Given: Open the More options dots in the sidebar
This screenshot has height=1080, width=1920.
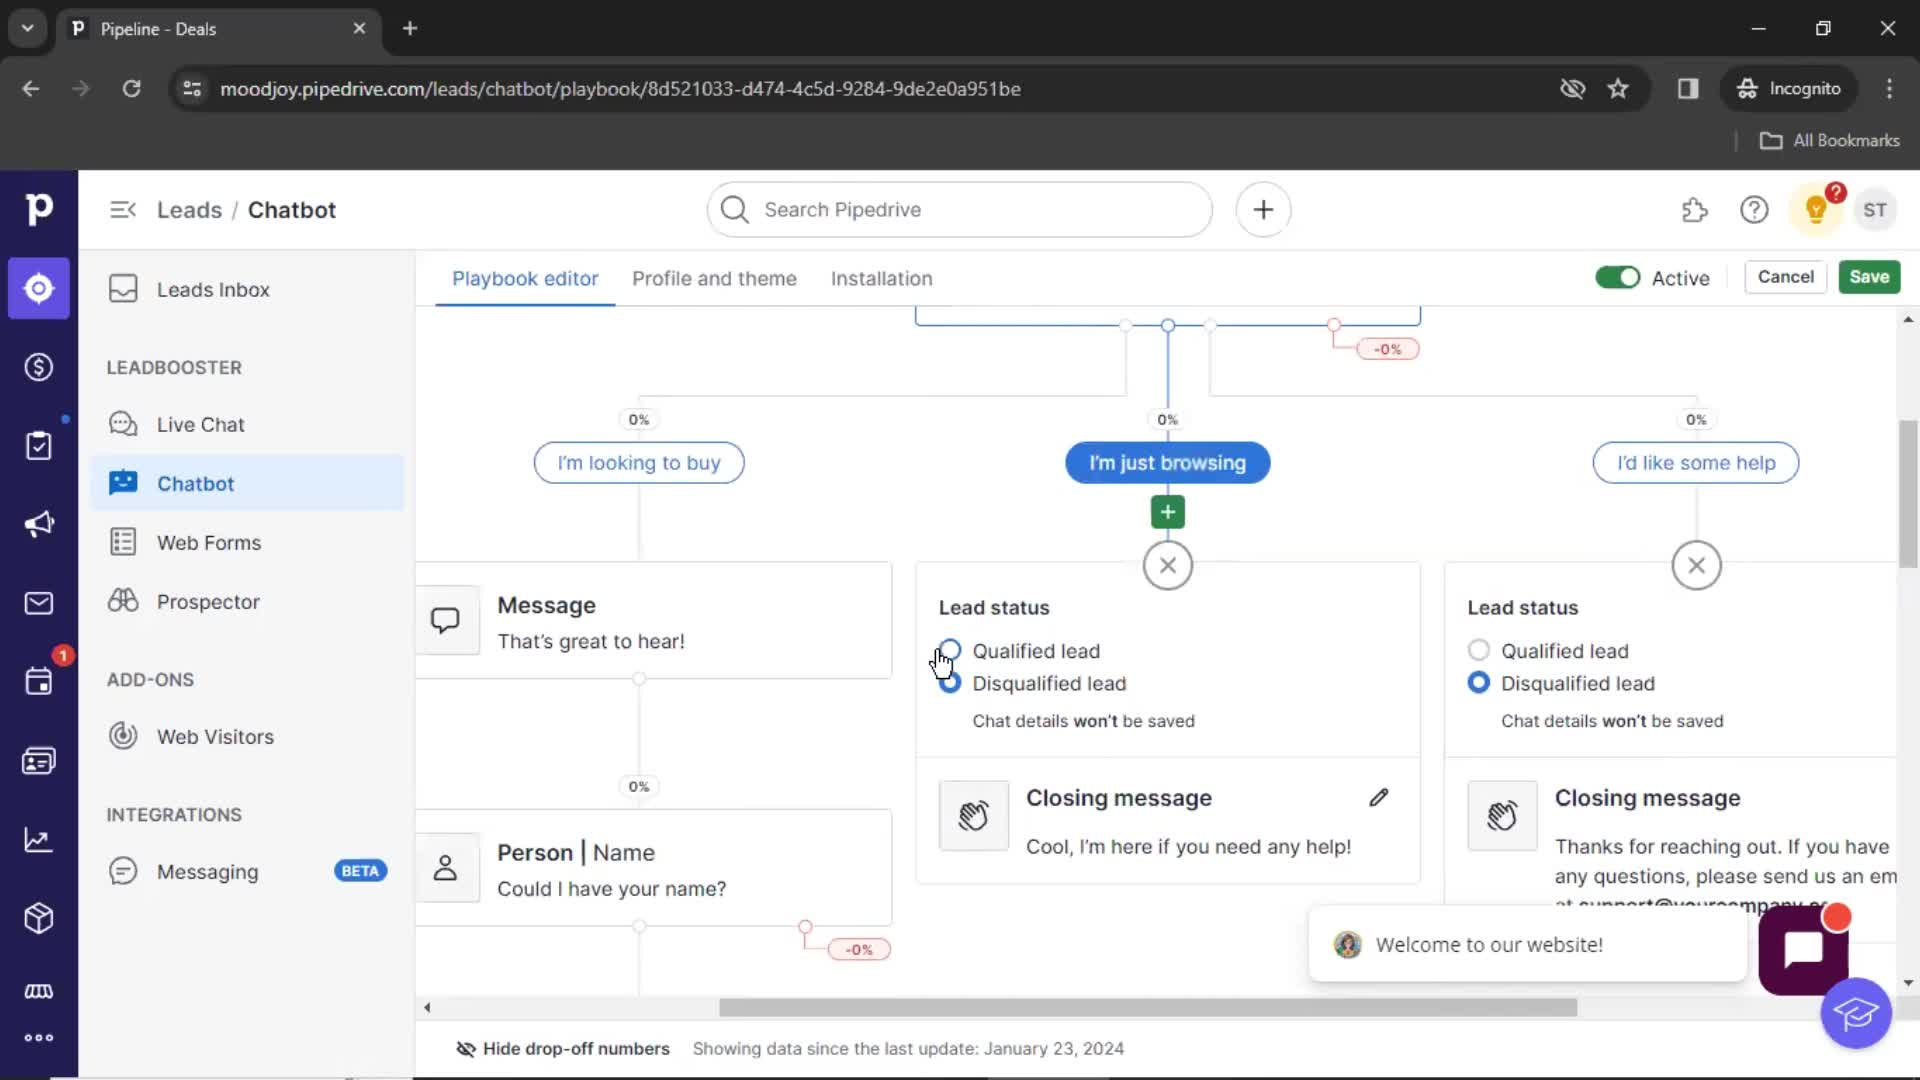Looking at the screenshot, I should 38,1038.
